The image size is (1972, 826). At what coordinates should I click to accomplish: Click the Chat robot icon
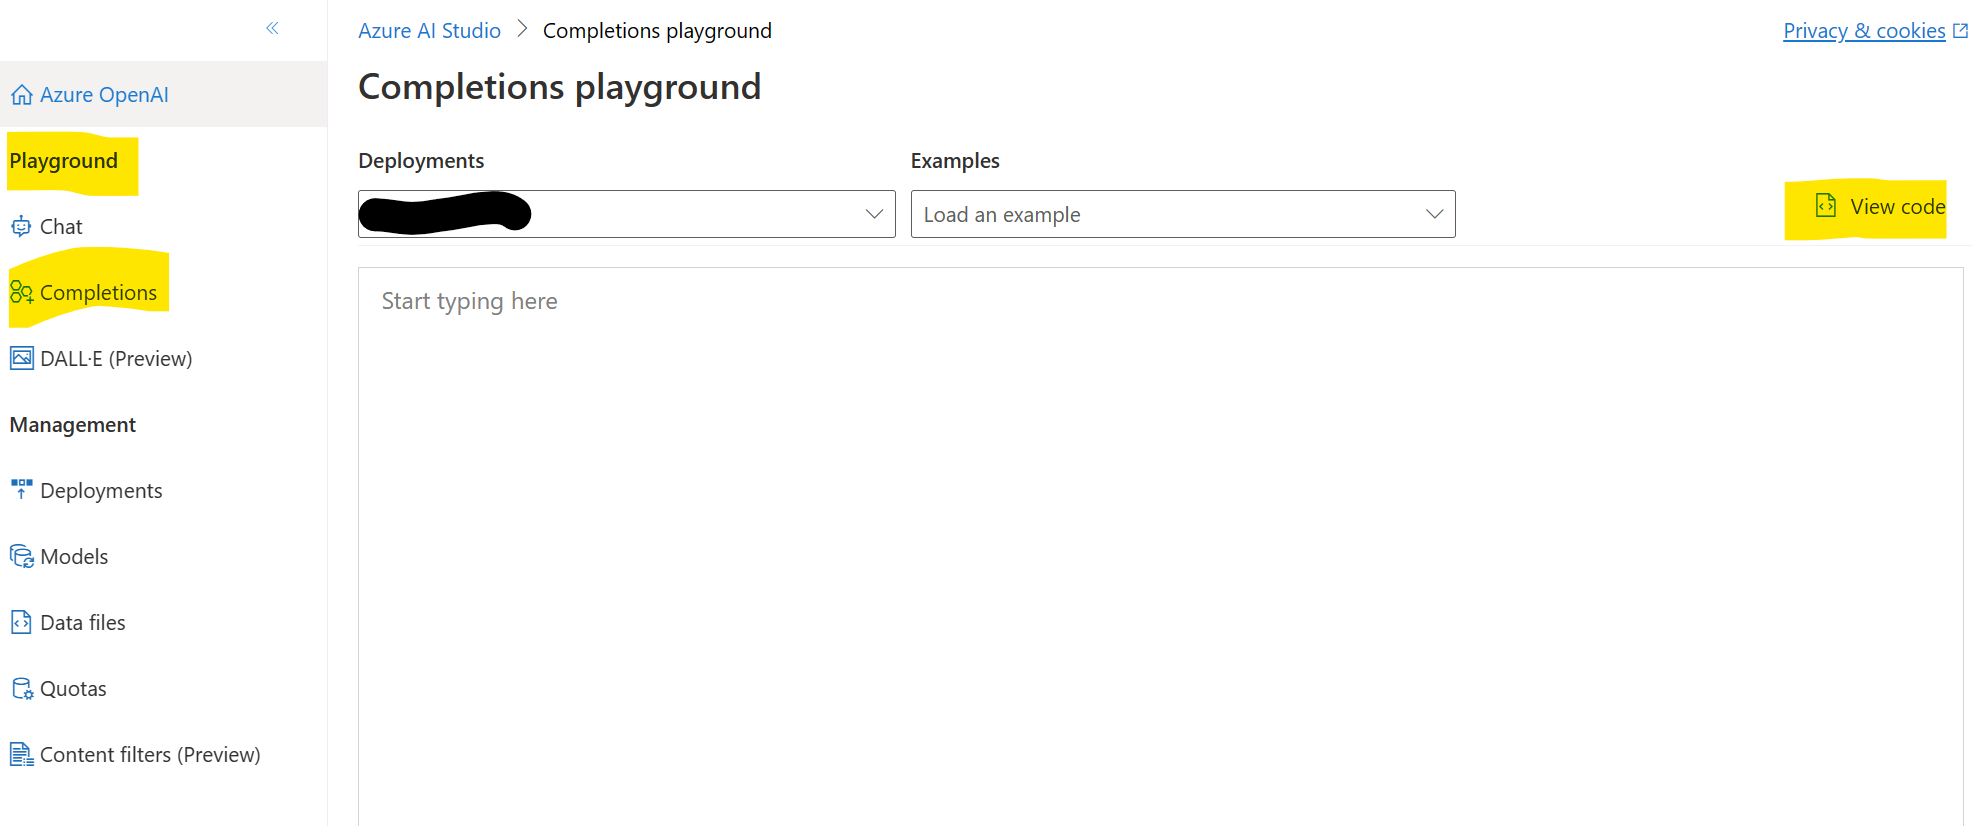coord(21,227)
